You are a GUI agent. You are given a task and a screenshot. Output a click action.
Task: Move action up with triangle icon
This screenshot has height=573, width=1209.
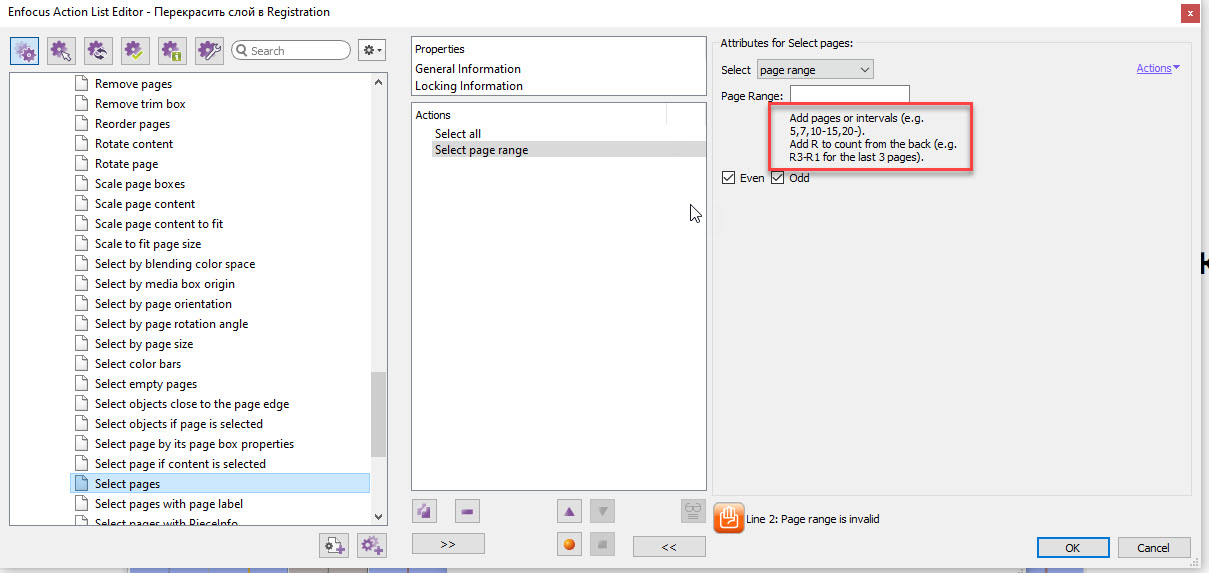coord(569,511)
